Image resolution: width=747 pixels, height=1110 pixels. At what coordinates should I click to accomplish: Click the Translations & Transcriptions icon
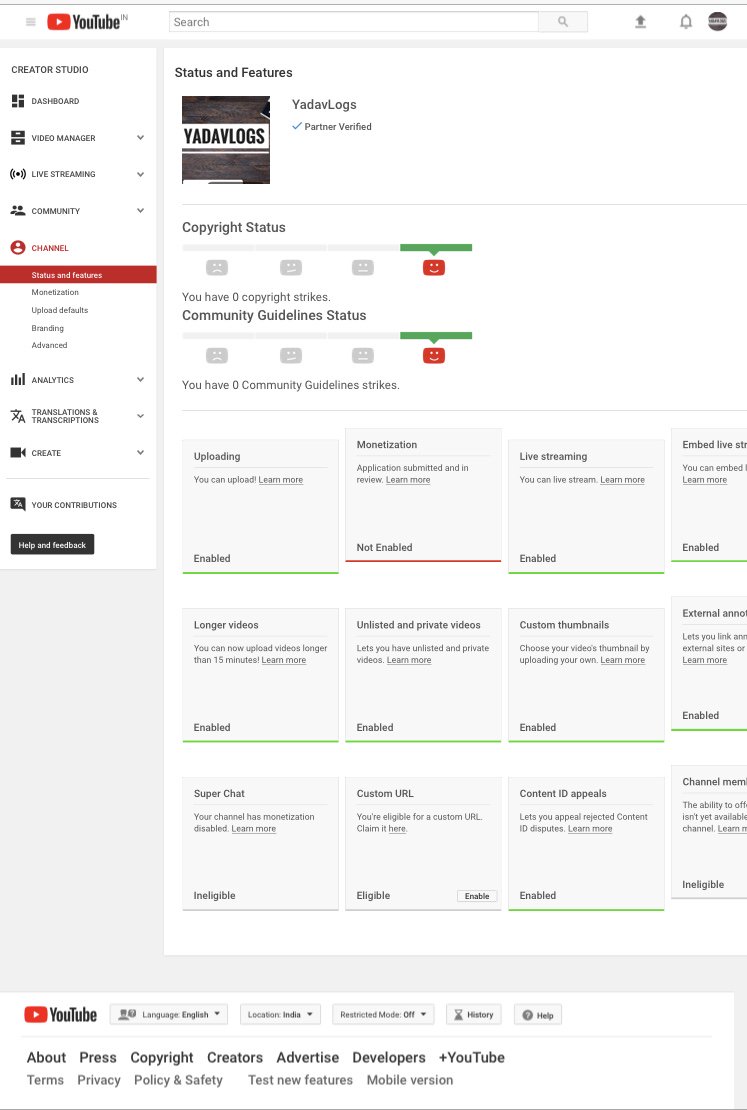tap(18, 416)
